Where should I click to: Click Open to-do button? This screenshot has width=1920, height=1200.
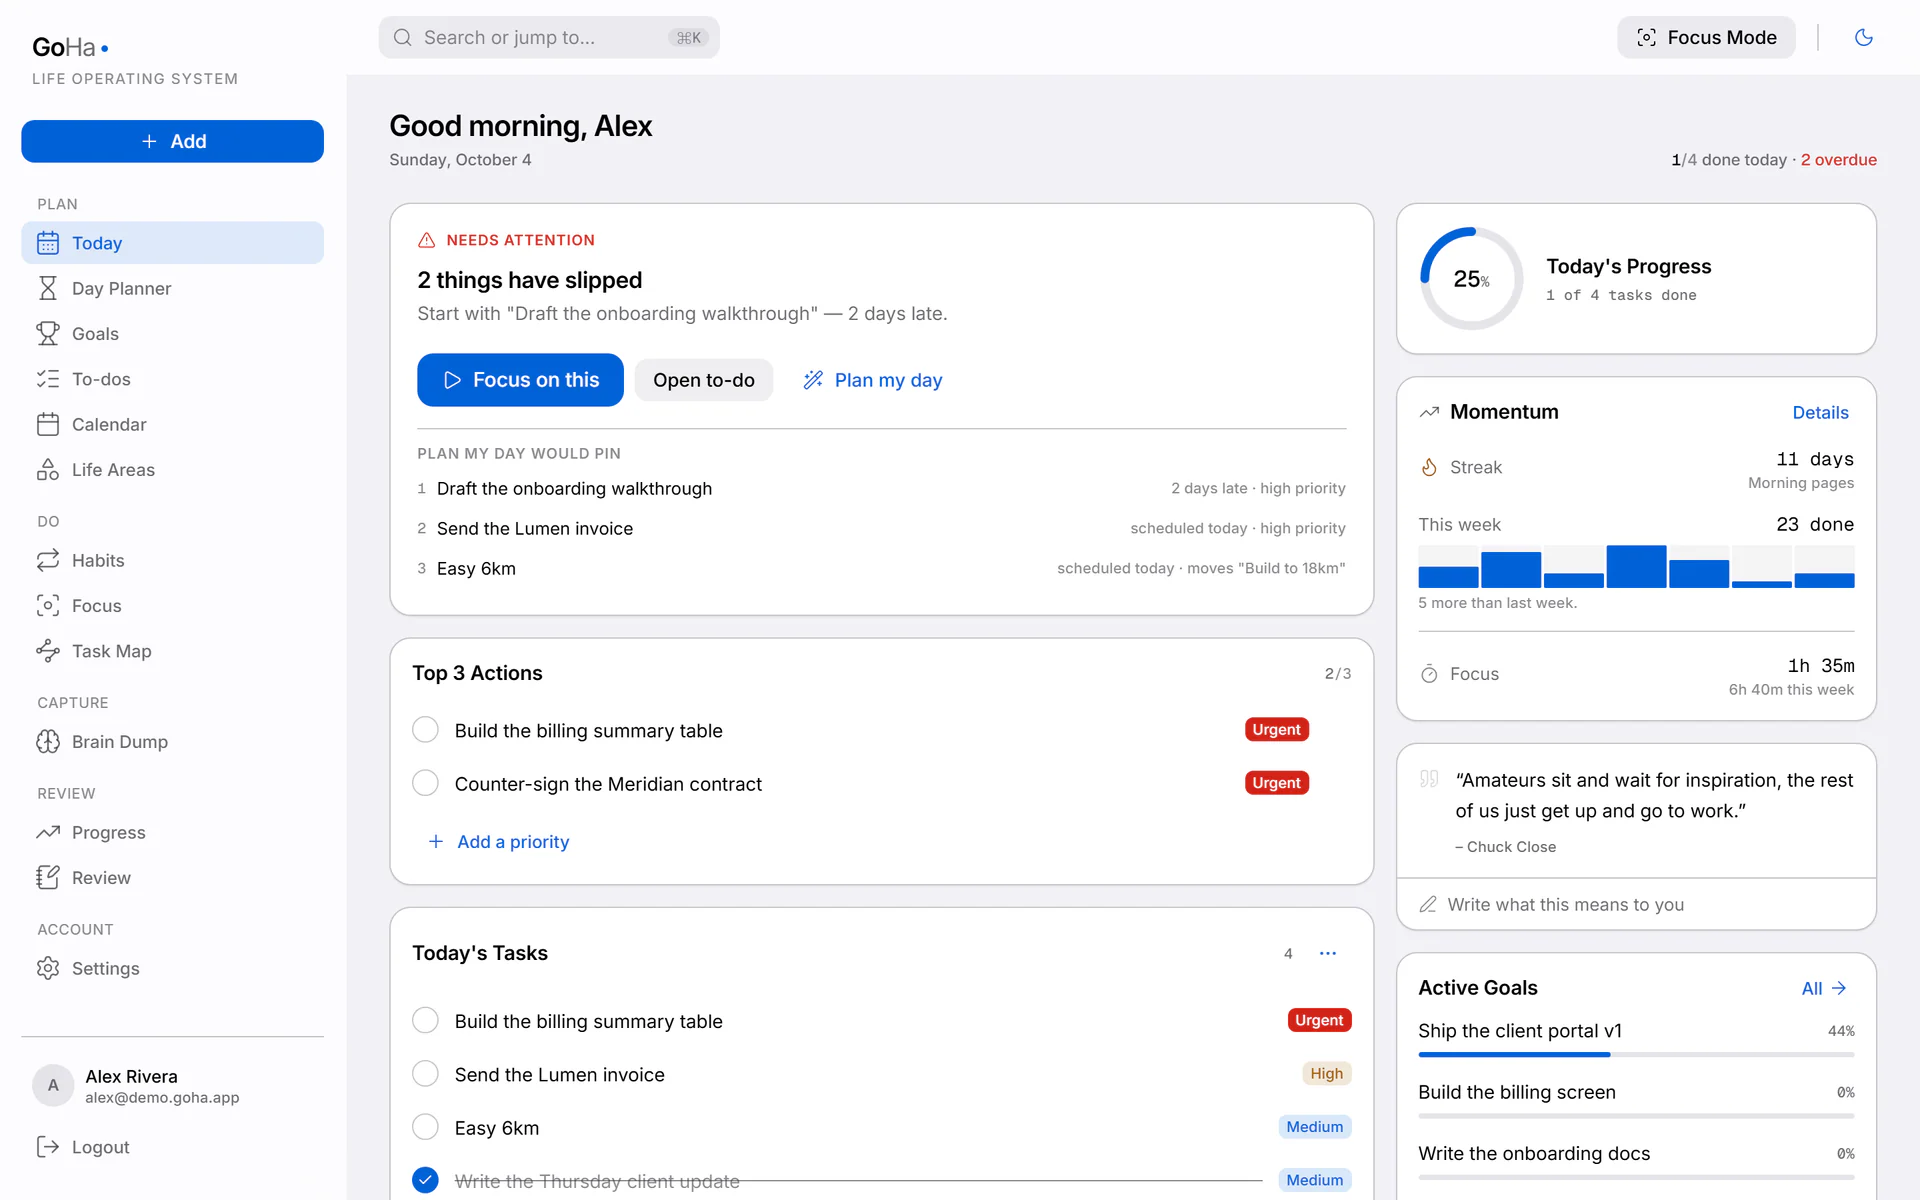click(703, 380)
